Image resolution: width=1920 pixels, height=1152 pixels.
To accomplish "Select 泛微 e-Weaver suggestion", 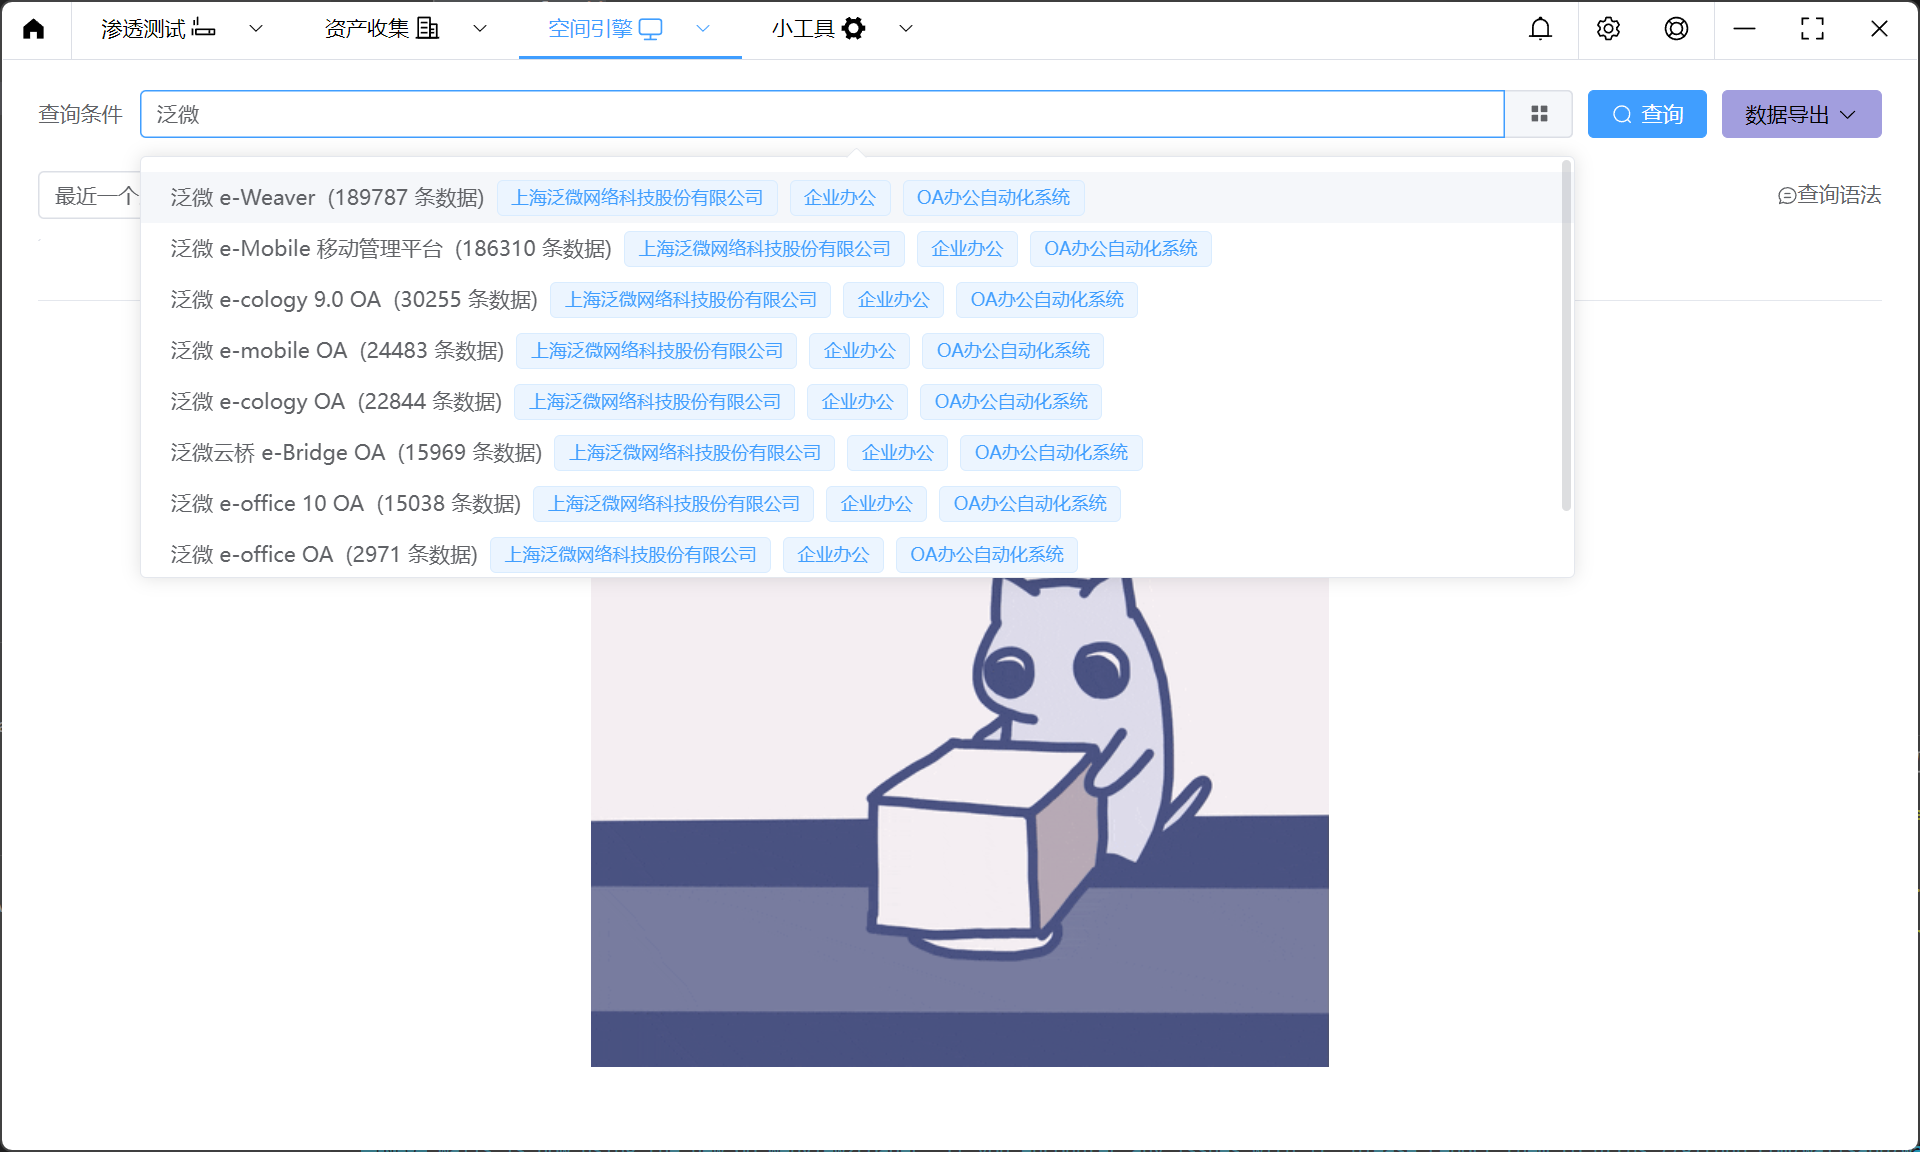I will click(x=326, y=198).
